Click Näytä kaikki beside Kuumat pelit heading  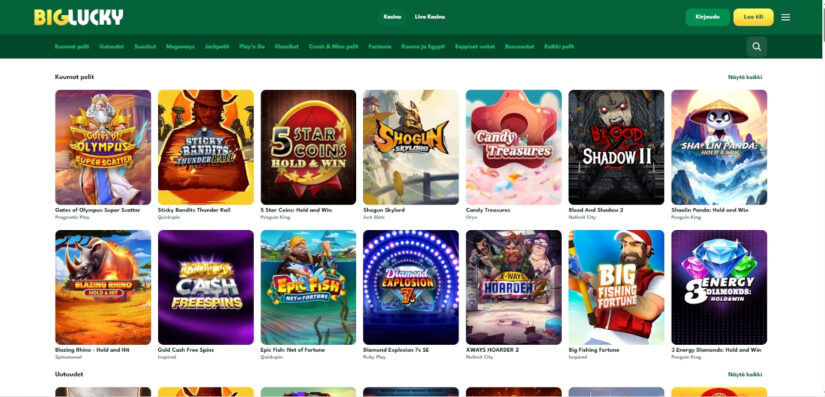[745, 77]
